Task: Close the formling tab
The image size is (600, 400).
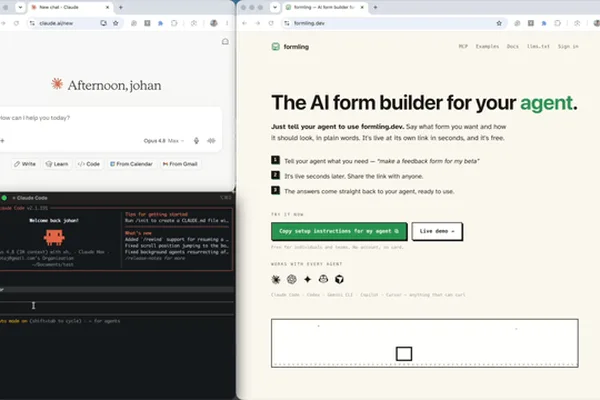Action: tap(362, 7)
